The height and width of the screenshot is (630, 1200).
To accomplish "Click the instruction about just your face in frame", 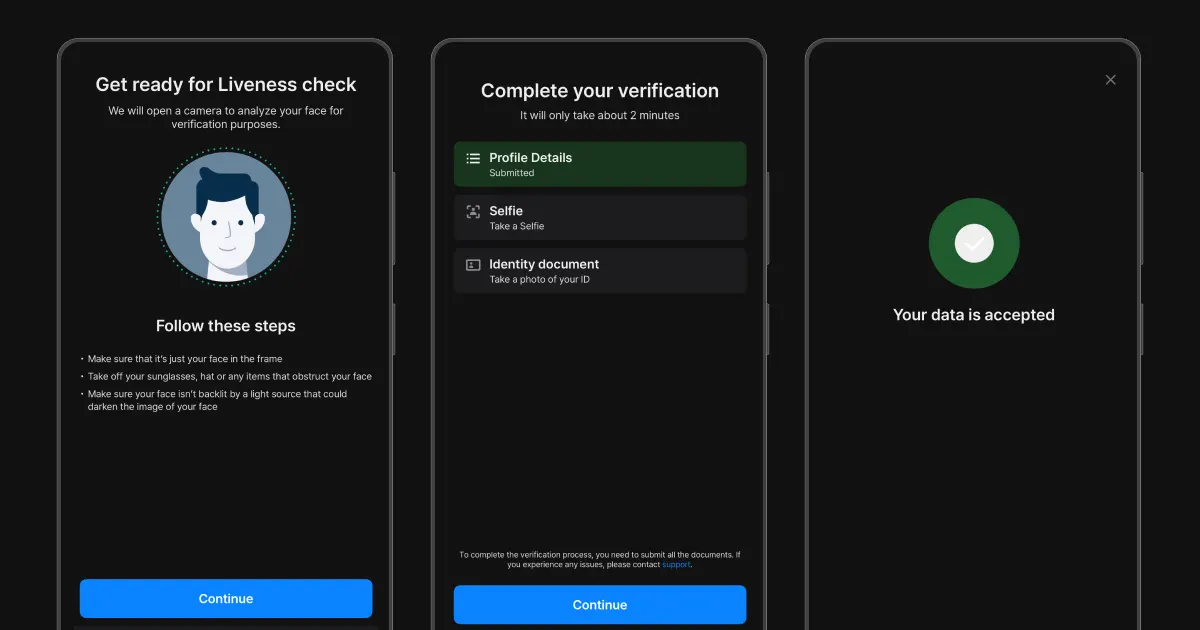I will (x=185, y=359).
